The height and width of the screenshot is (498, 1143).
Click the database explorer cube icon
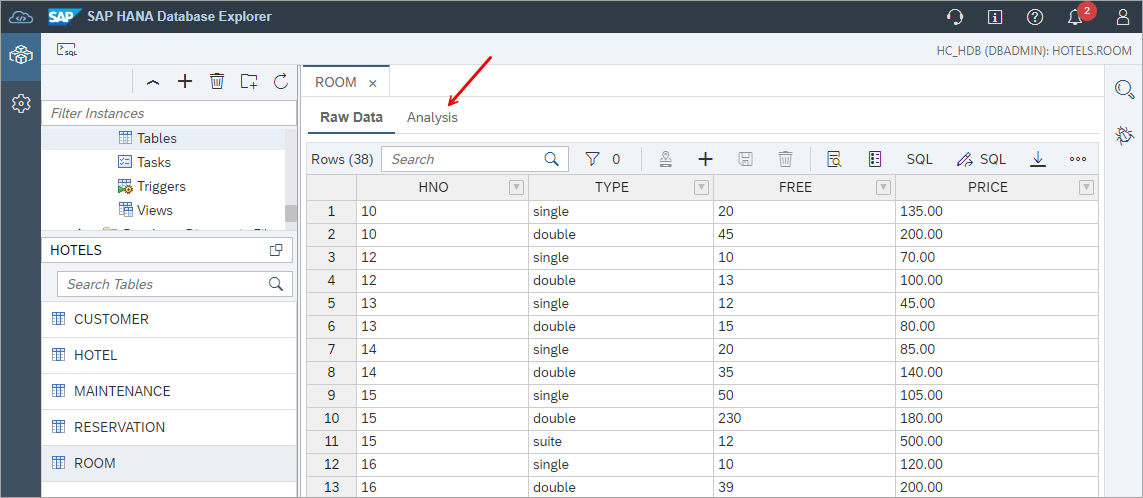[20, 56]
